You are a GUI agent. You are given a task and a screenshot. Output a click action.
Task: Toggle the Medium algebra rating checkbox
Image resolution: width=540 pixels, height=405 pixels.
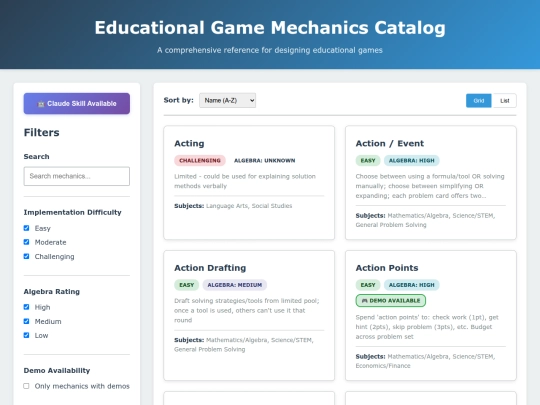pos(27,321)
